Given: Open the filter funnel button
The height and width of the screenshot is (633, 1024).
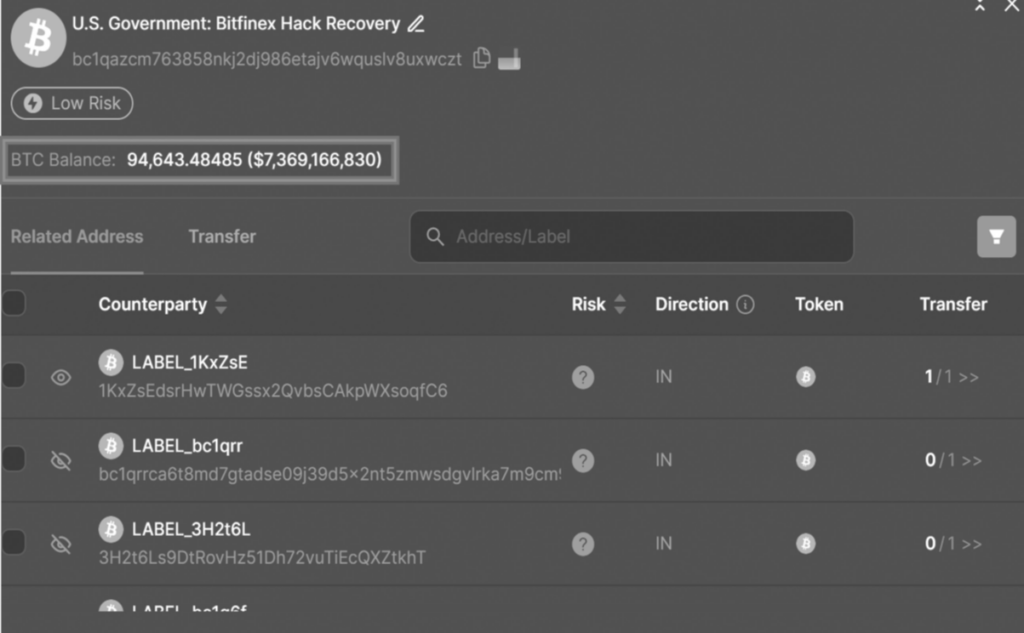Looking at the screenshot, I should click(x=996, y=236).
